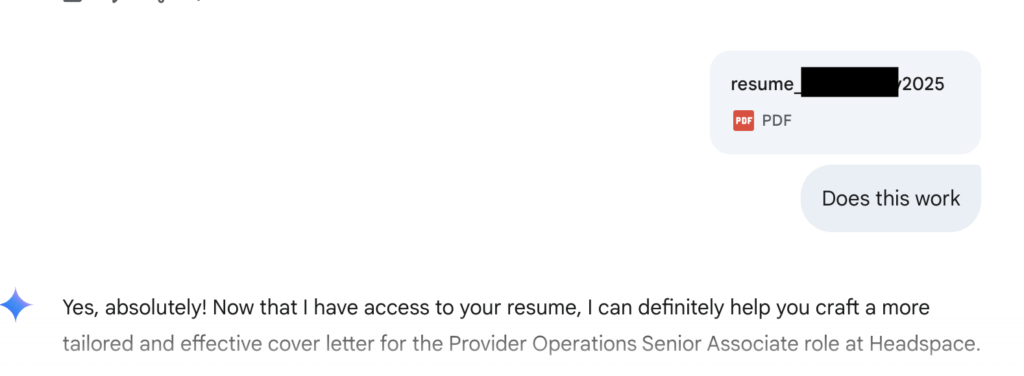Viewport: 1024px width, 376px height.
Task: Click the red PDF file icon
Action: (x=743, y=121)
